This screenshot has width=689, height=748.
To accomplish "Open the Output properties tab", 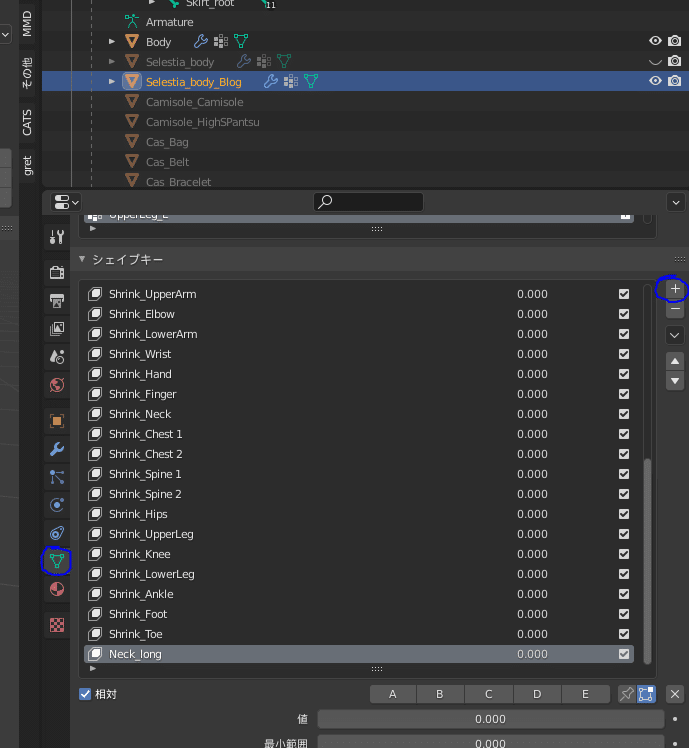I will pyautogui.click(x=57, y=301).
